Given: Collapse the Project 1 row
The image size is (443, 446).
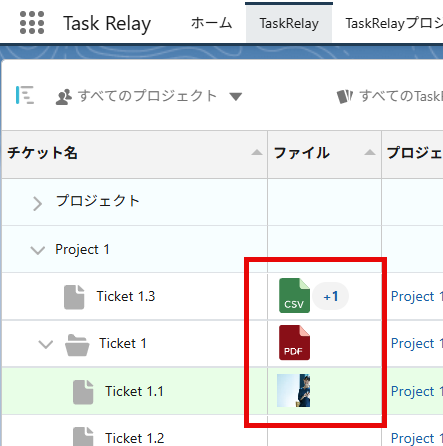Looking at the screenshot, I should pos(38,250).
